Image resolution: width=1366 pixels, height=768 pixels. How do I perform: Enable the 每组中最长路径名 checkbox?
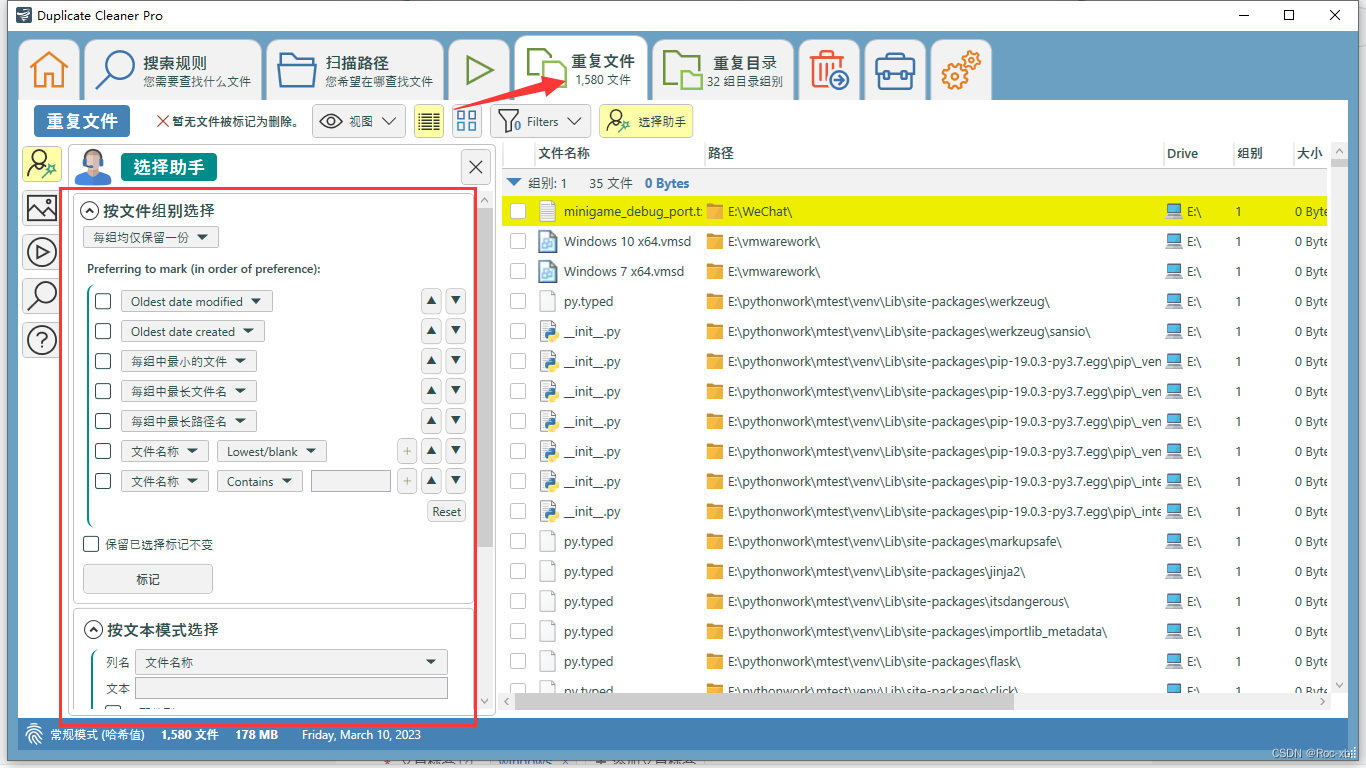click(x=103, y=421)
